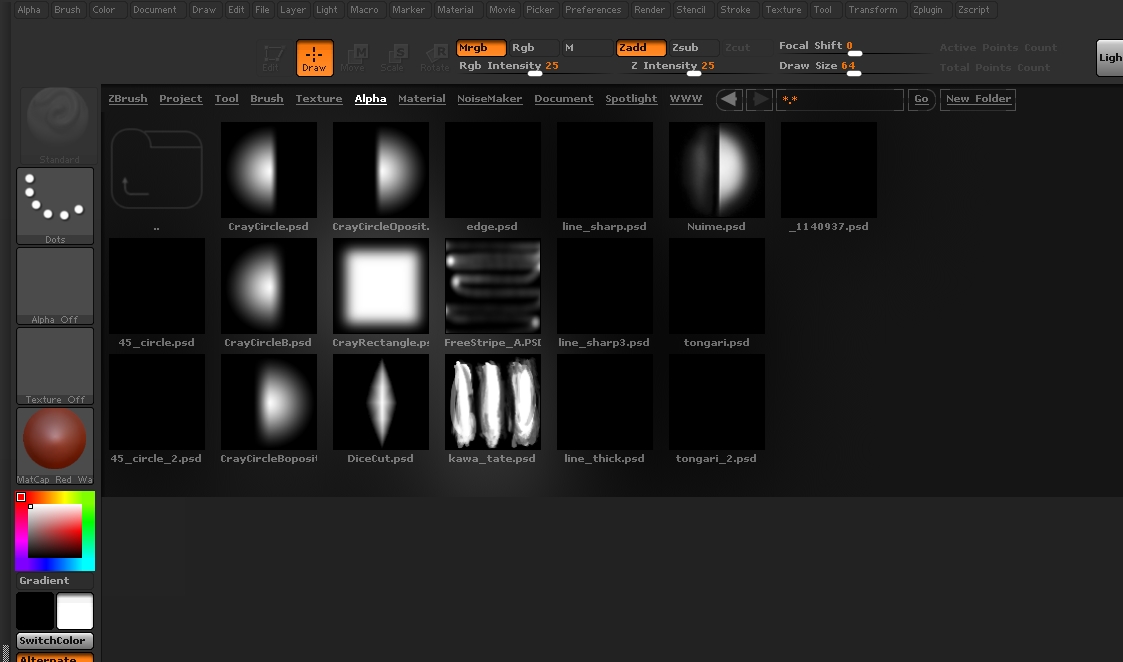Toggle the Mrgb paint mode

click(480, 47)
